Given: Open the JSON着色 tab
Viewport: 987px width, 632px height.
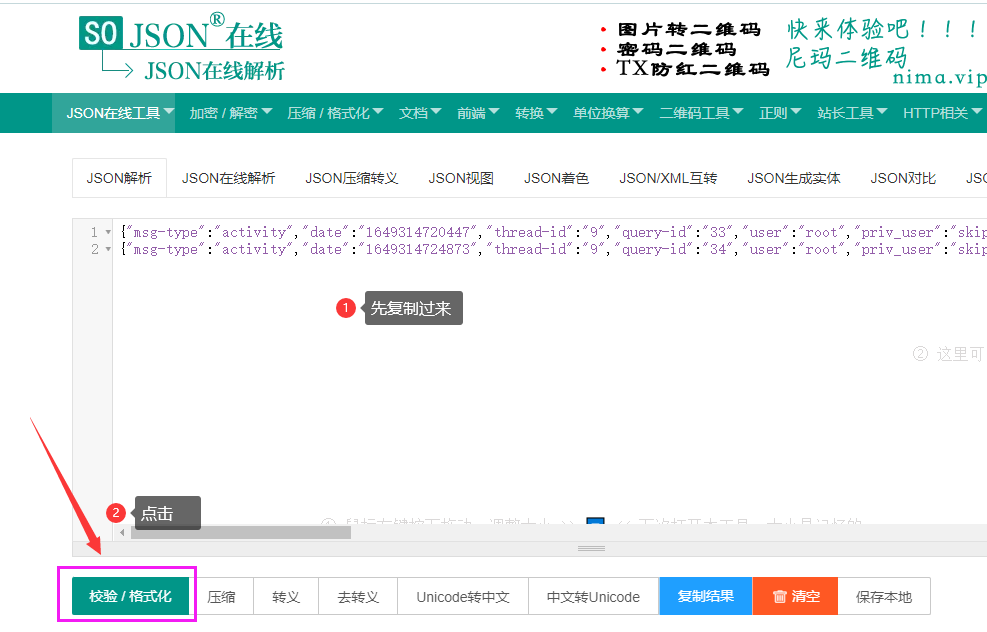Looking at the screenshot, I should 556,177.
